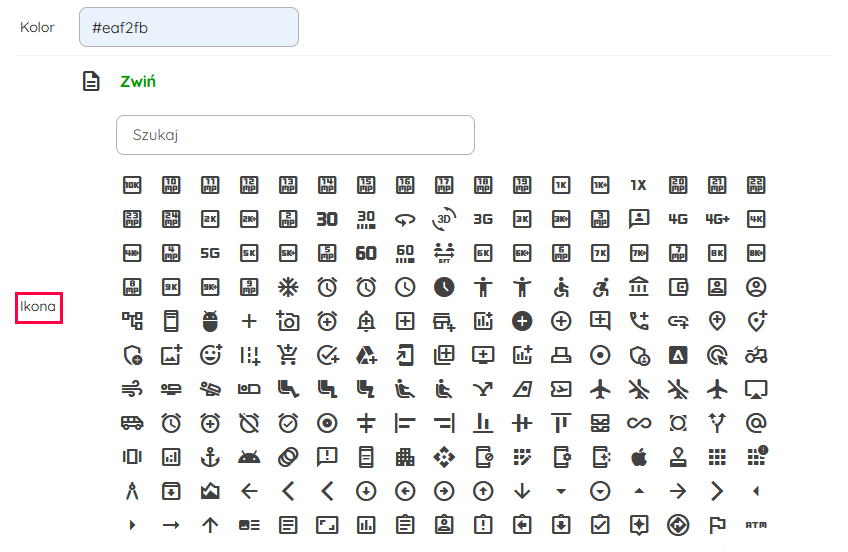848x552 pixels.
Task: Click the Kolor field showing #eaf2fb
Action: click(189, 27)
